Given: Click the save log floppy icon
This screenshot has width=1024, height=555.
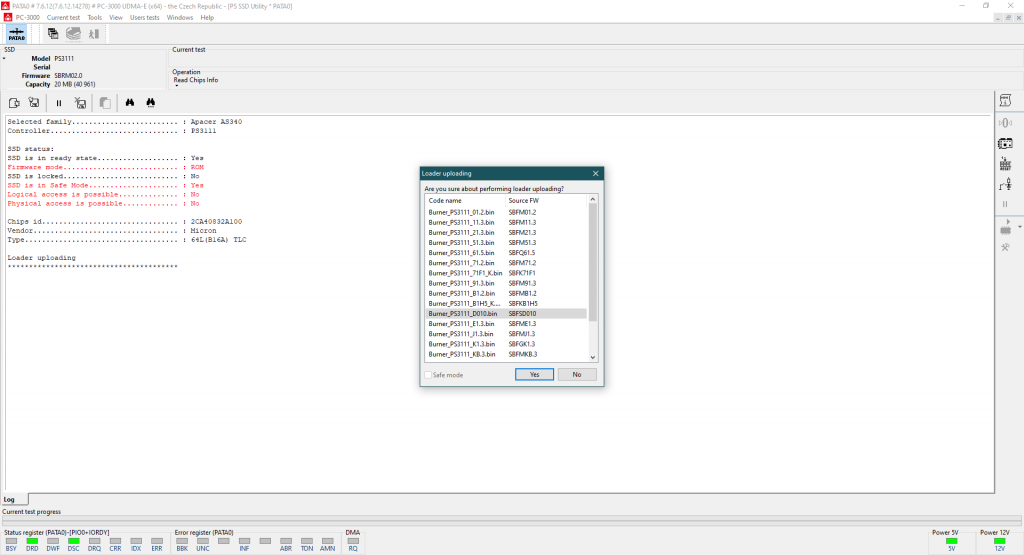Looking at the screenshot, I should (33, 102).
